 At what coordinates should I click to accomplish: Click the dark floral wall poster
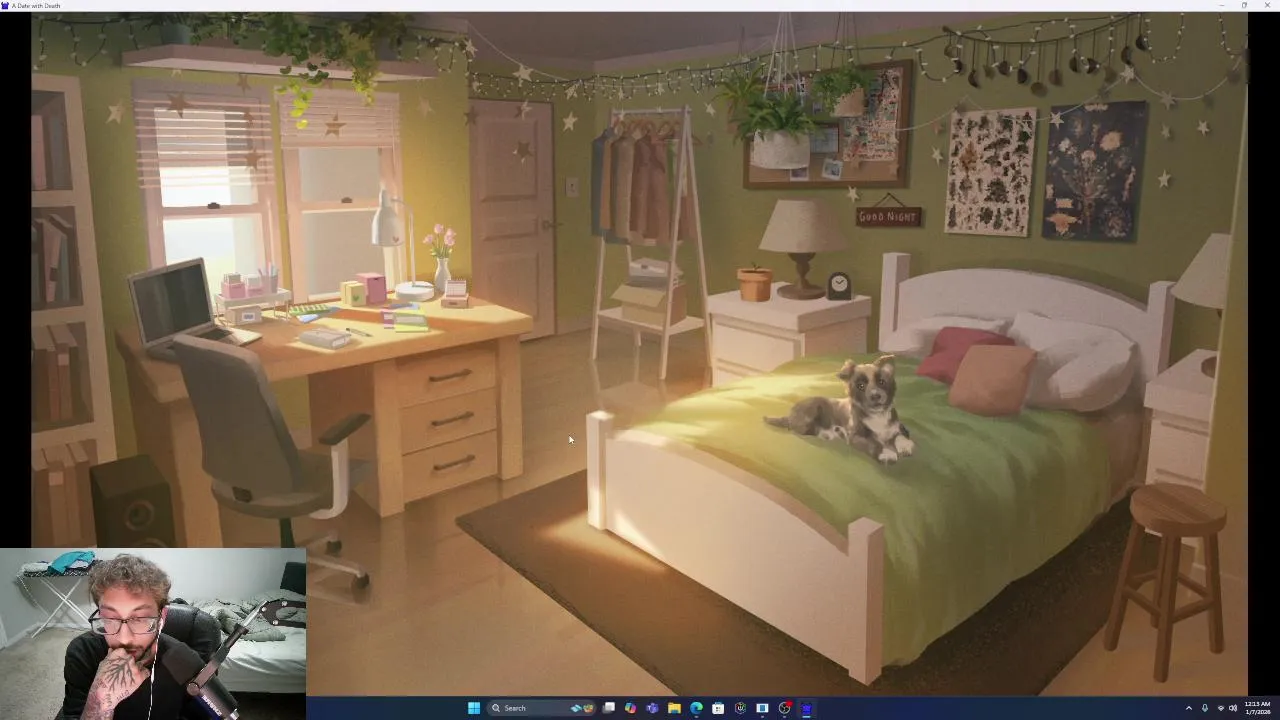(x=1095, y=170)
